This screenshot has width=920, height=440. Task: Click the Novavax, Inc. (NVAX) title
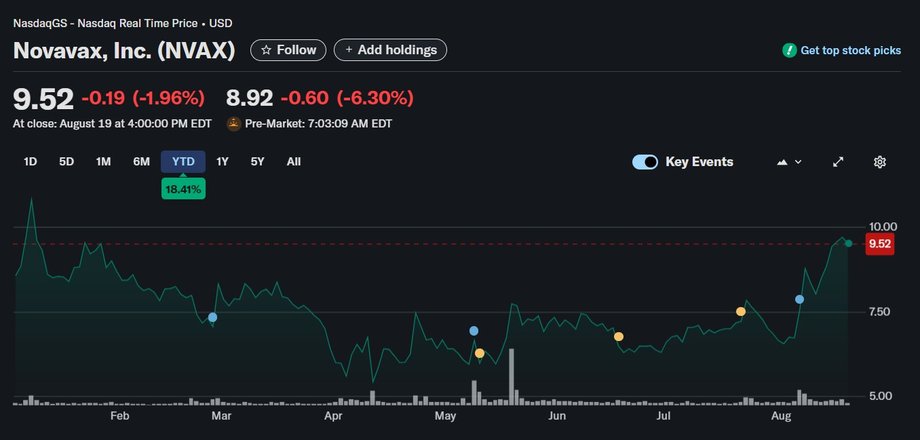pos(124,50)
